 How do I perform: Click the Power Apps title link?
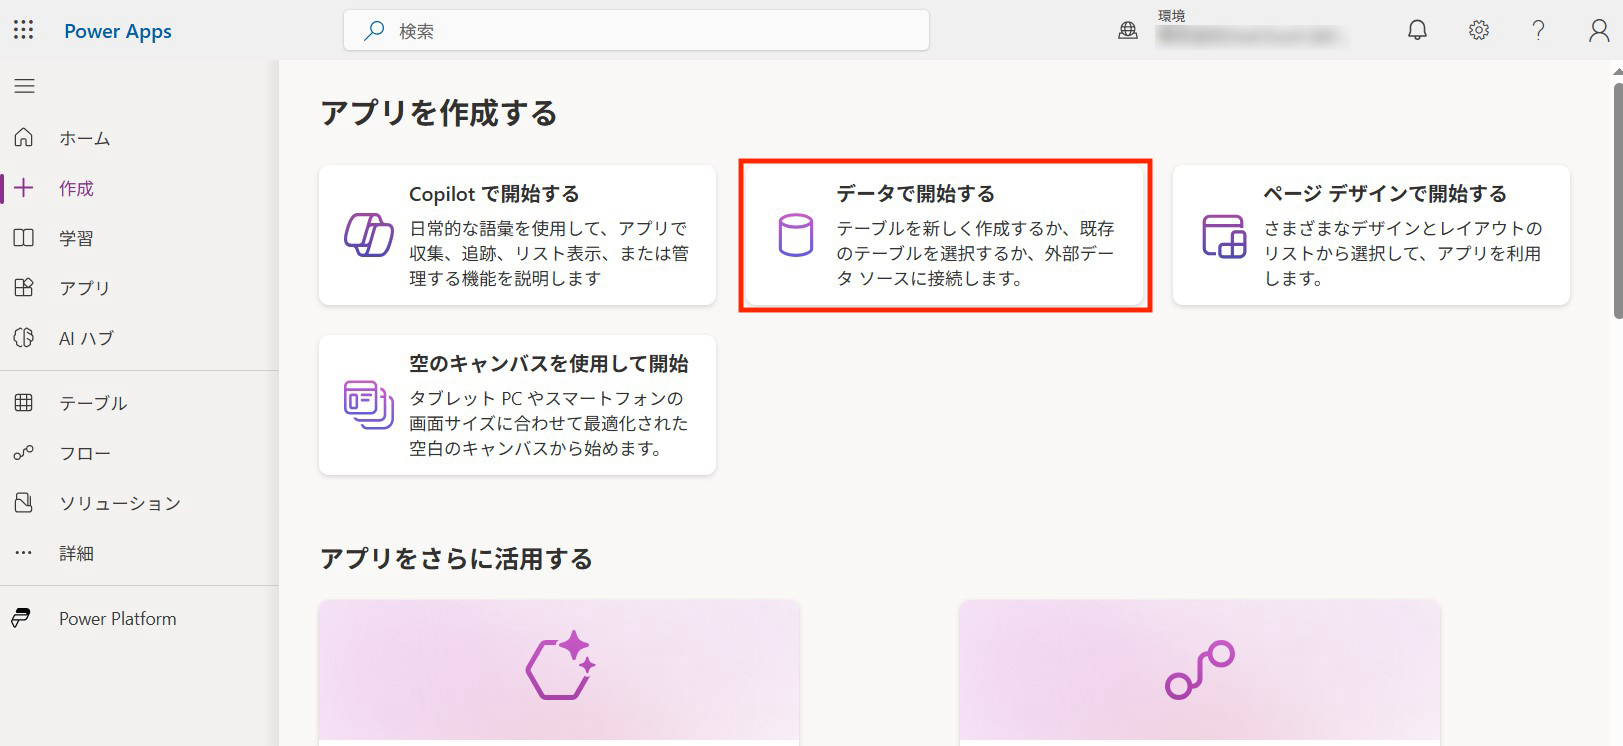(x=118, y=31)
